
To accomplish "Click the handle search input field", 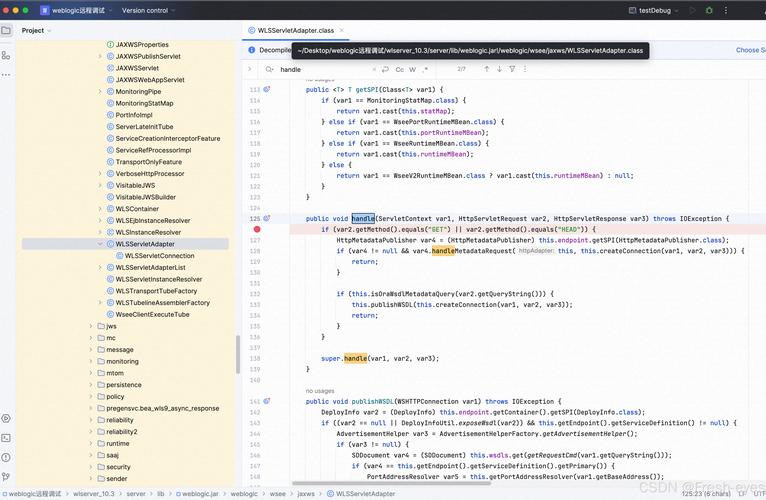I will point(324,69).
